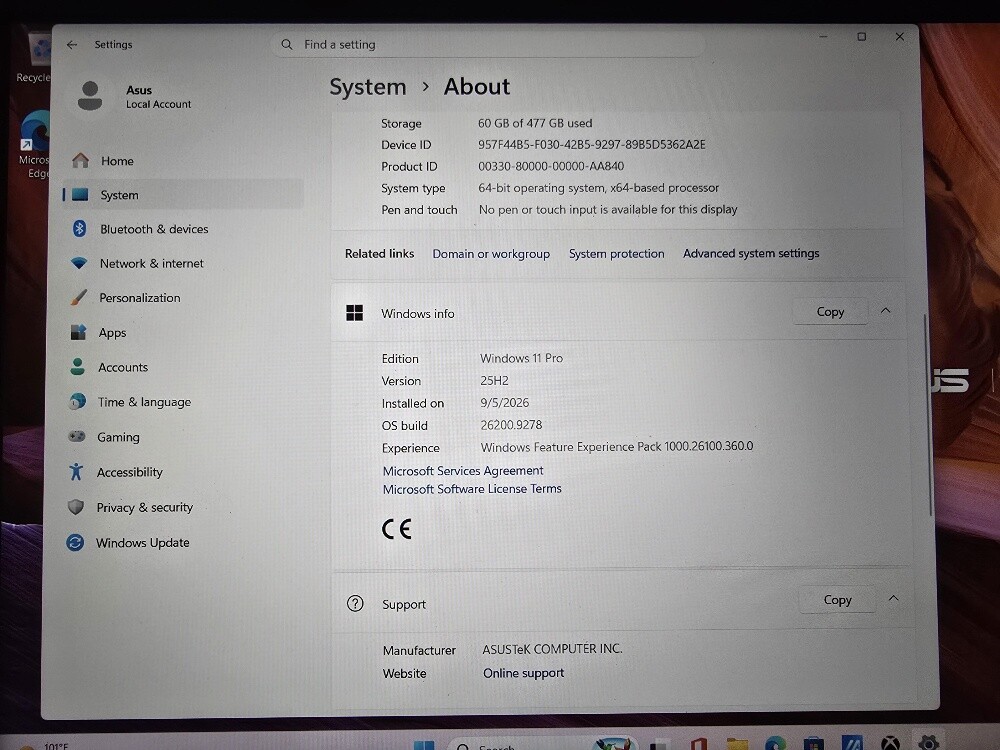1000x750 pixels.
Task: Click the Time & language globe icon
Action: pos(77,401)
